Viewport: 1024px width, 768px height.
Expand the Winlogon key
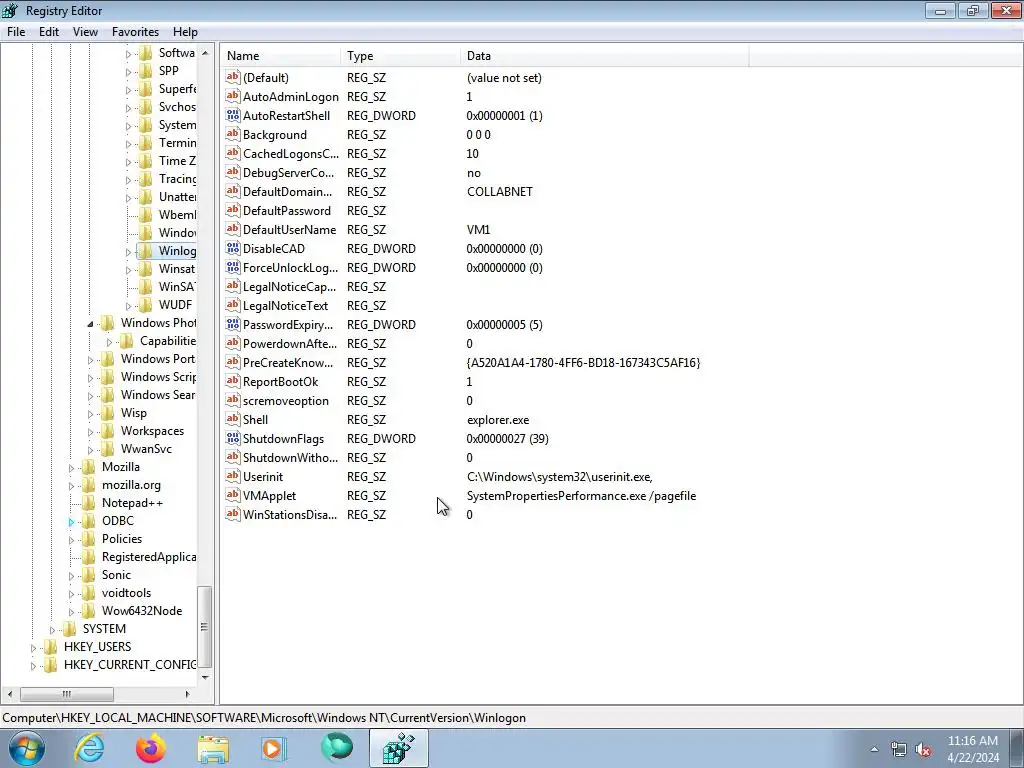coord(128,251)
